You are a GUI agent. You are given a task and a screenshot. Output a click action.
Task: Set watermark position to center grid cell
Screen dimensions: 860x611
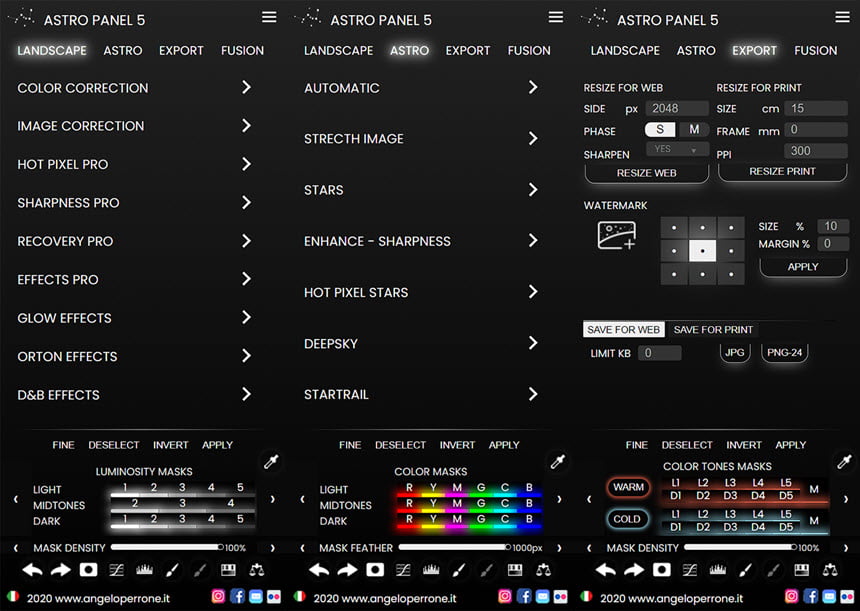pyautogui.click(x=703, y=251)
